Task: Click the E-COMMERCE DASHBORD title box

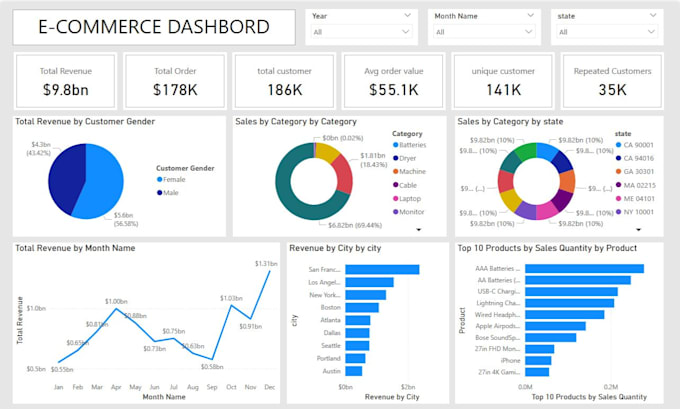Action: coord(154,27)
